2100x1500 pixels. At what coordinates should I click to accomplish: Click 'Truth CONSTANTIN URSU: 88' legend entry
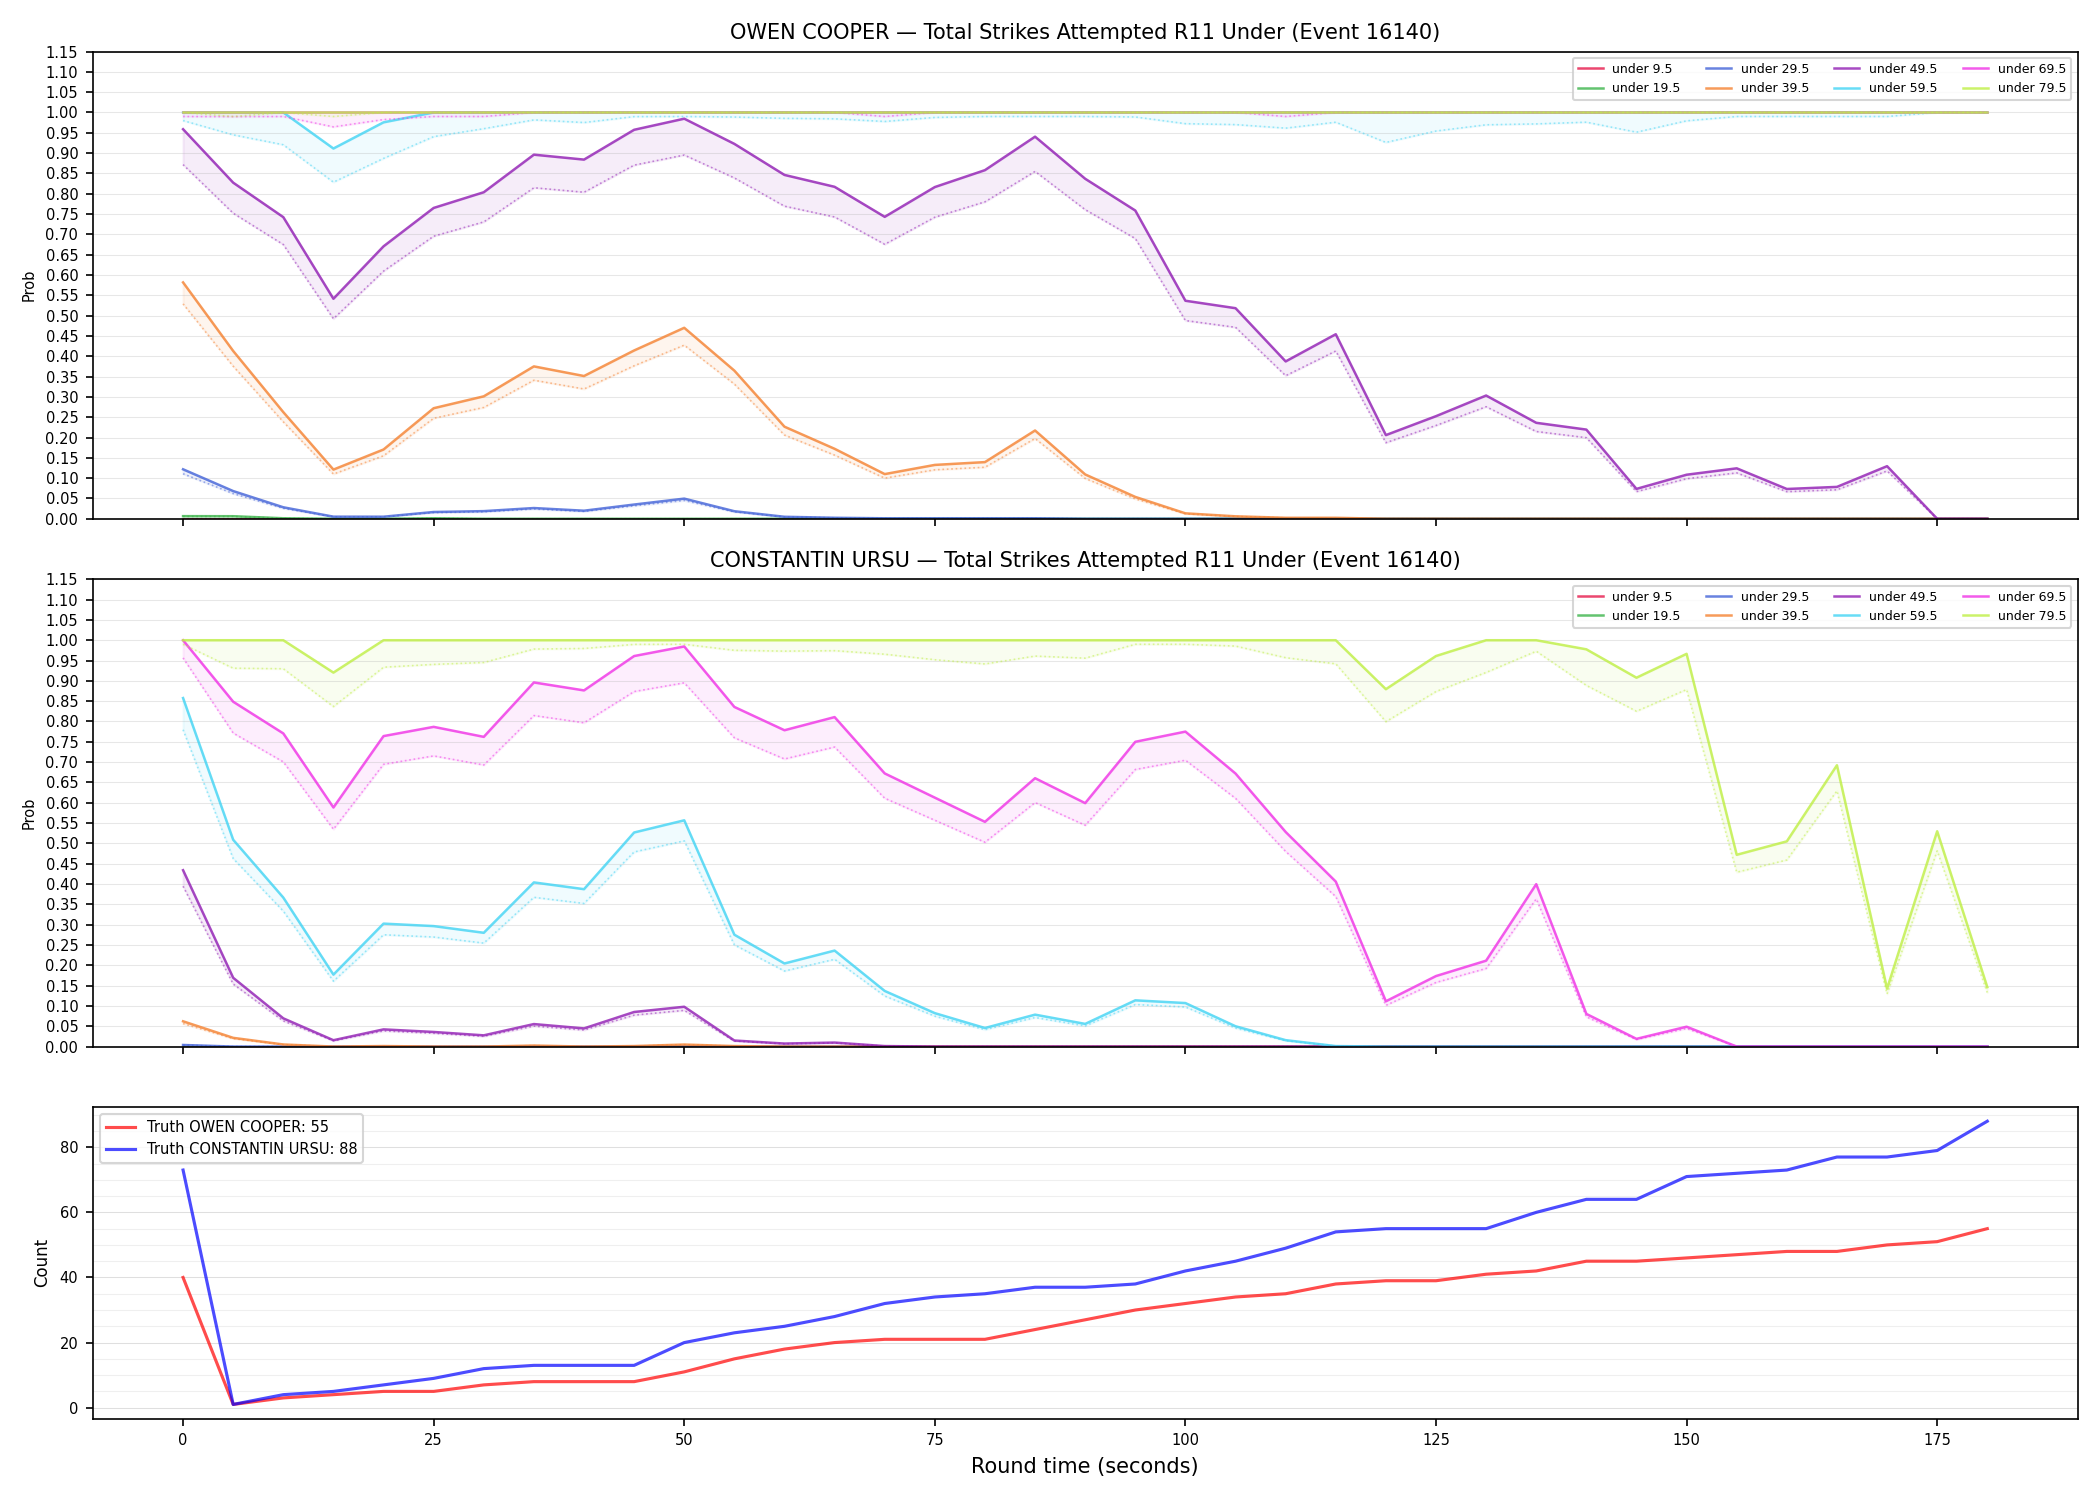[230, 1149]
